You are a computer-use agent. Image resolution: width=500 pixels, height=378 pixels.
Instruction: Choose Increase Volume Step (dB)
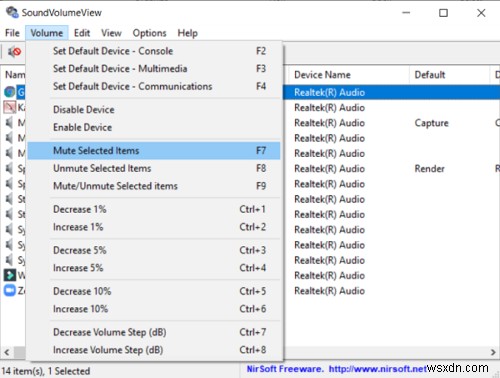(x=154, y=350)
